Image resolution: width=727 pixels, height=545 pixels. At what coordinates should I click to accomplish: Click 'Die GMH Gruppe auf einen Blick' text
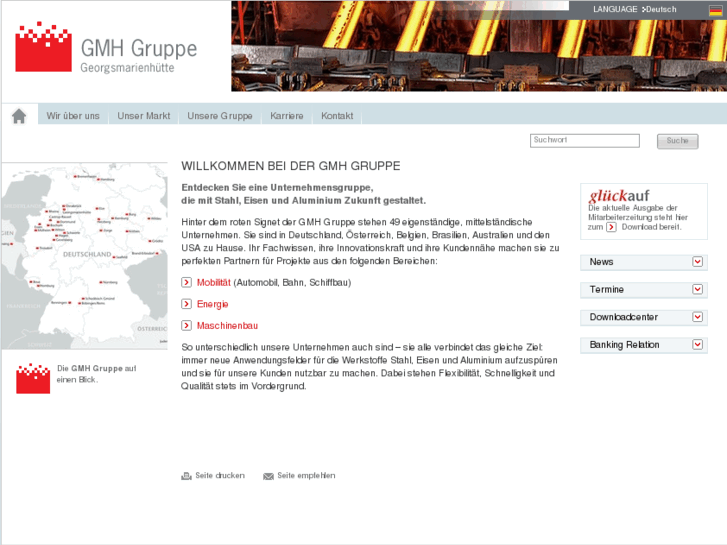pos(96,374)
